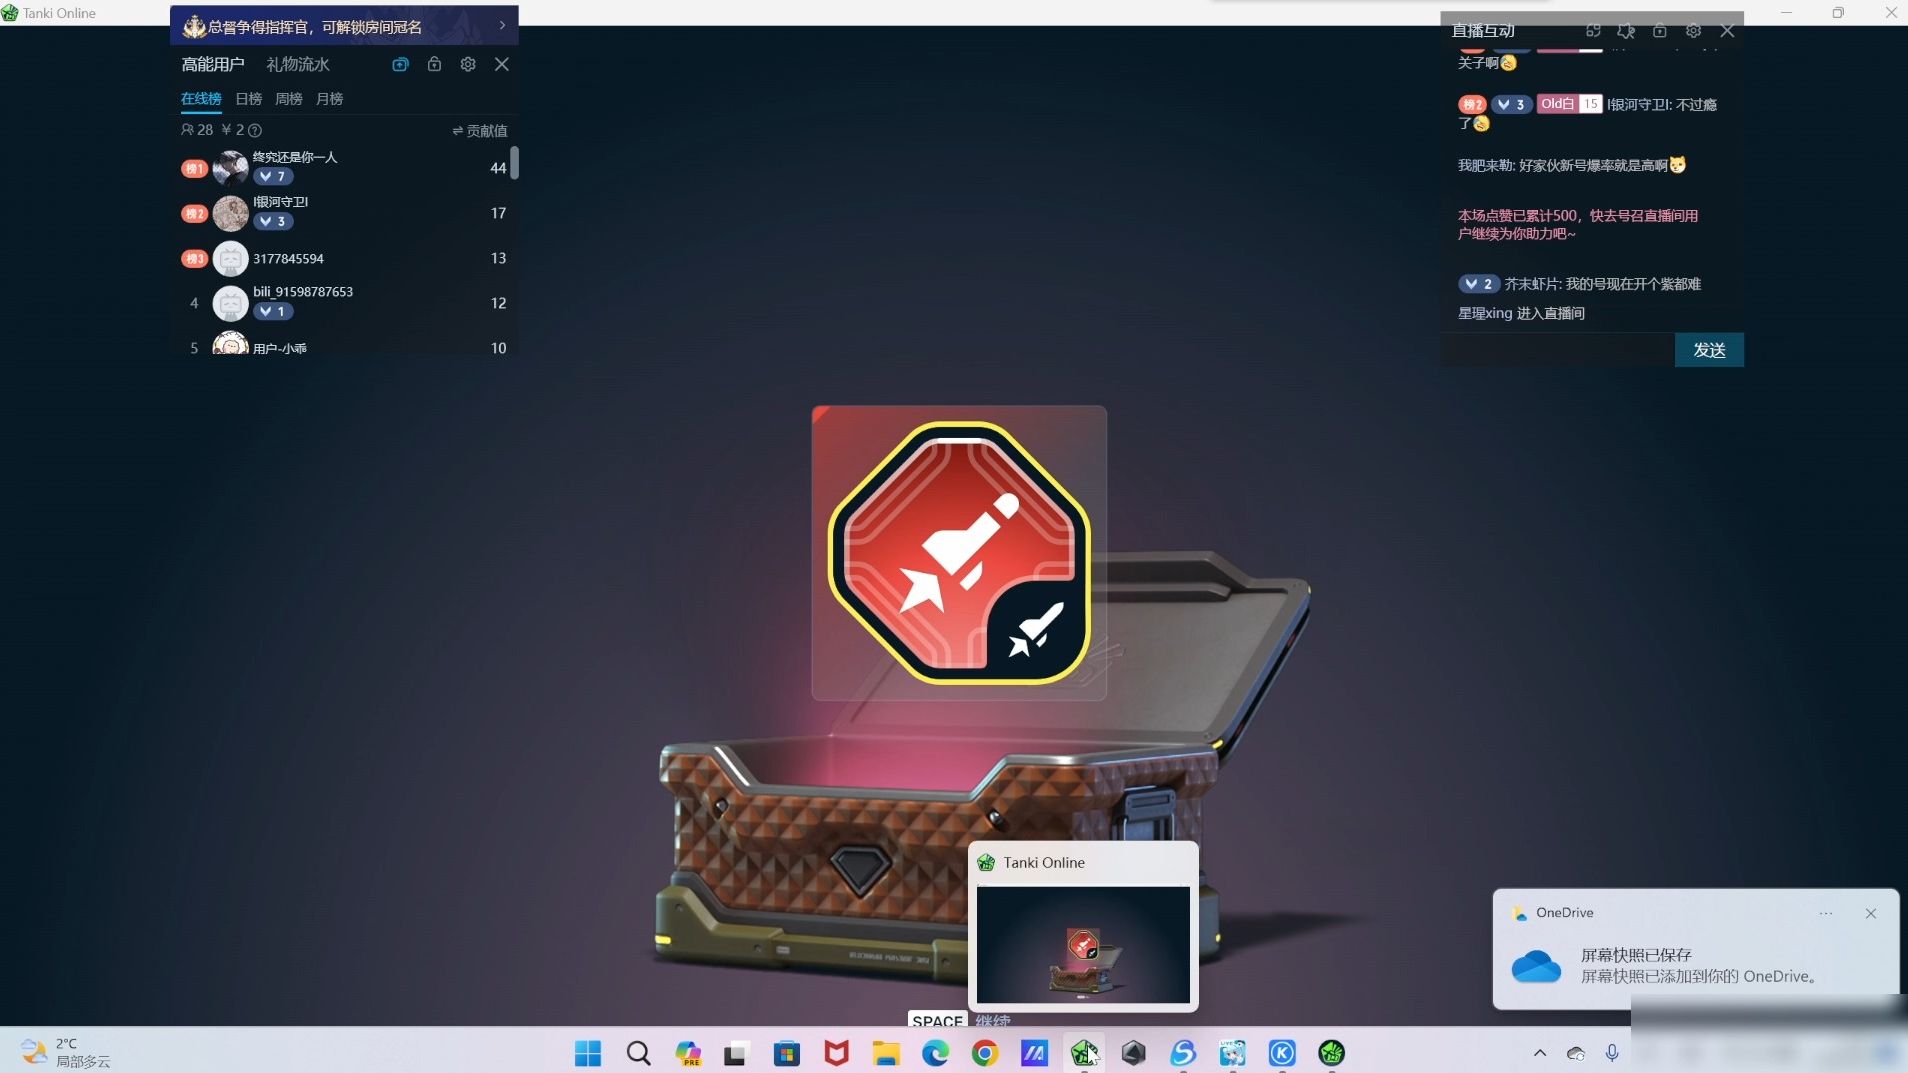This screenshot has width=1908, height=1073.
Task: Click the 榜2 badge in the chat message
Action: tap(1472, 104)
